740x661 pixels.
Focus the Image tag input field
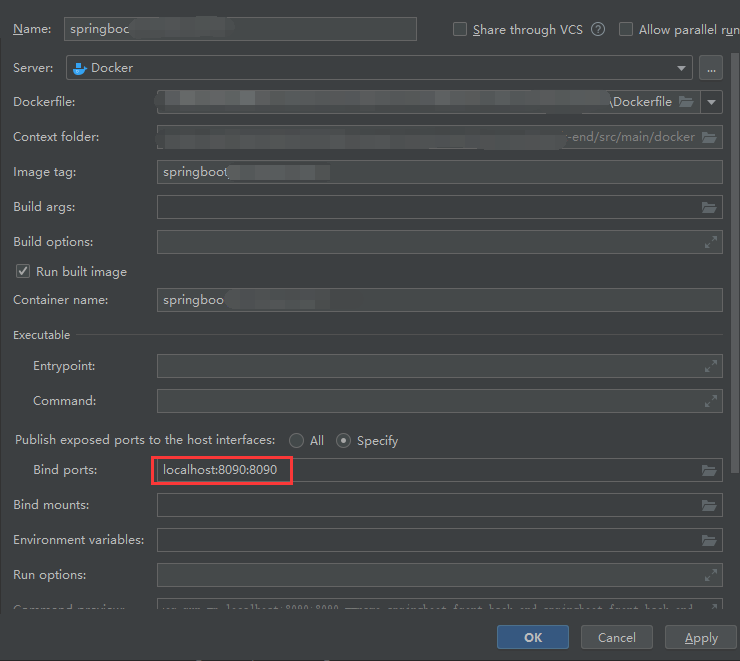pos(439,172)
